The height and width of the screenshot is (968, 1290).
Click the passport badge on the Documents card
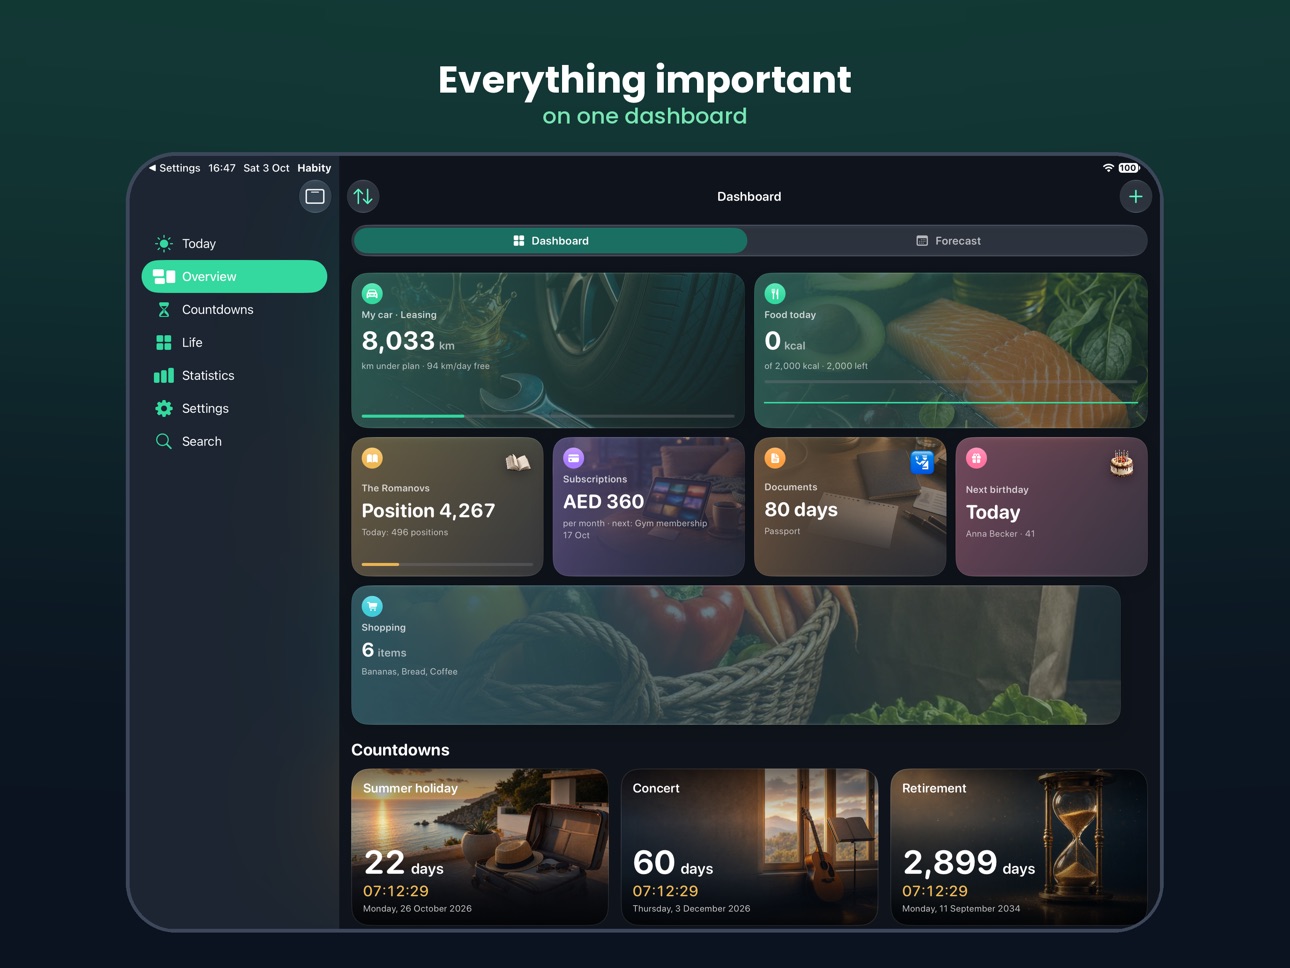[x=921, y=462]
